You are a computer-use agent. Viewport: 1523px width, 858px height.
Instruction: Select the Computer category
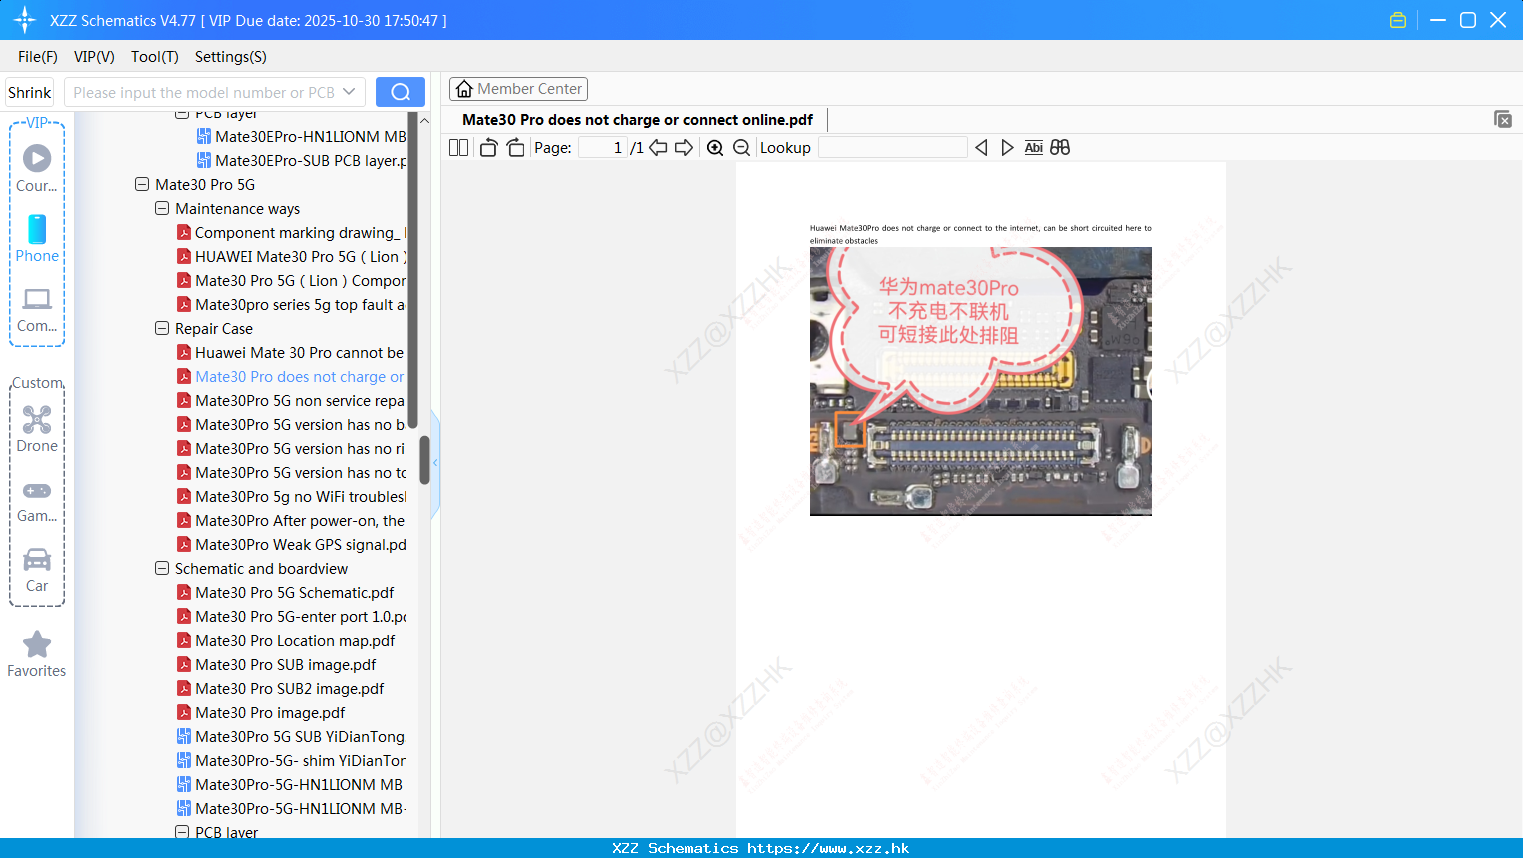point(37,309)
